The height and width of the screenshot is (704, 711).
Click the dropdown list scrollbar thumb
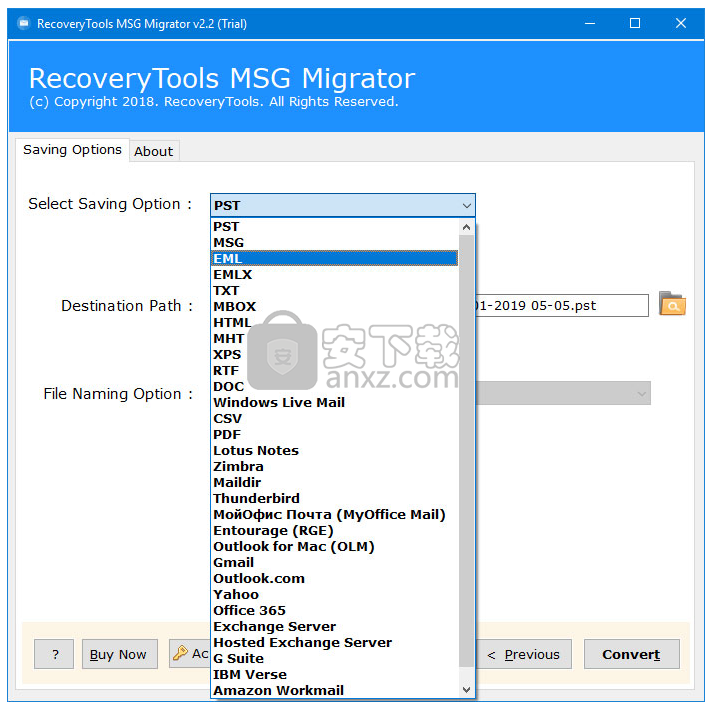click(466, 451)
